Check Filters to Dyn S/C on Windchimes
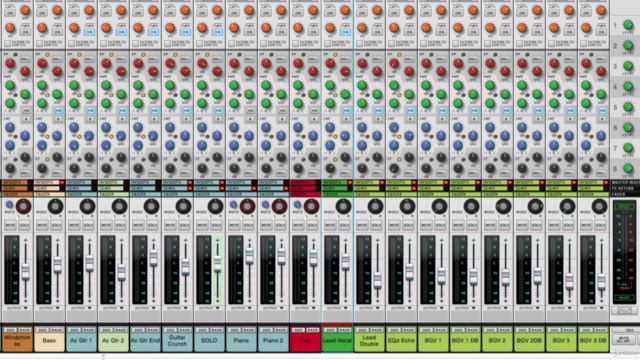The image size is (640, 360). [7, 43]
